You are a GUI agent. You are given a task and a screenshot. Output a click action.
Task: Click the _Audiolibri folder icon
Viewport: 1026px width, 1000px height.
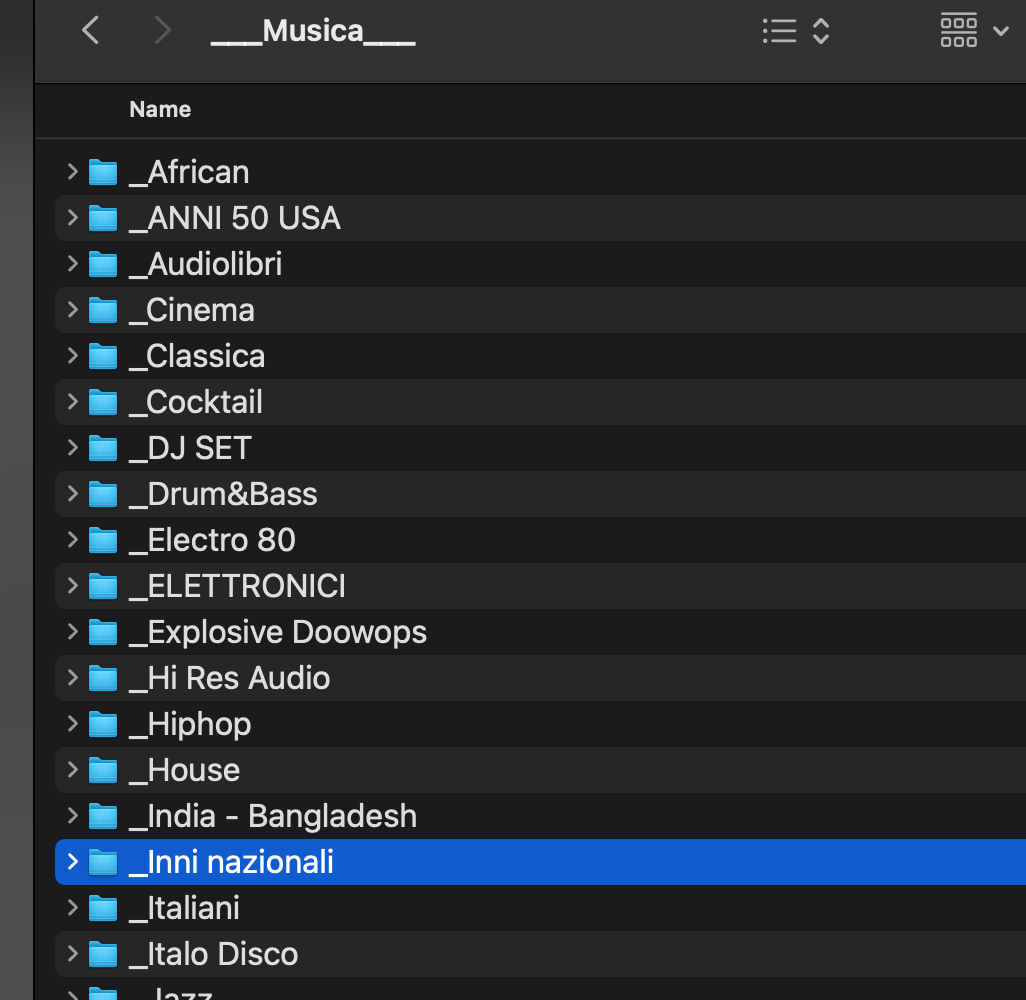coord(103,264)
